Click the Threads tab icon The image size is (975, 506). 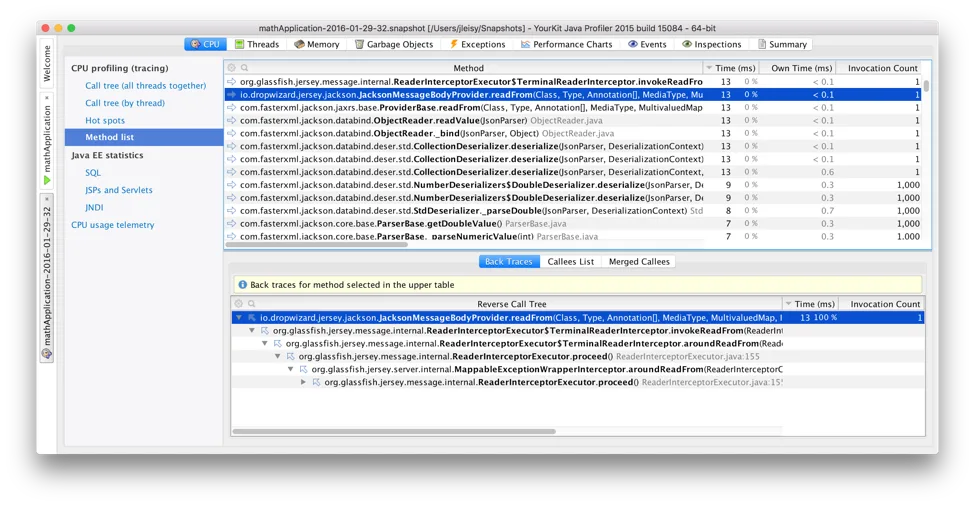[239, 44]
